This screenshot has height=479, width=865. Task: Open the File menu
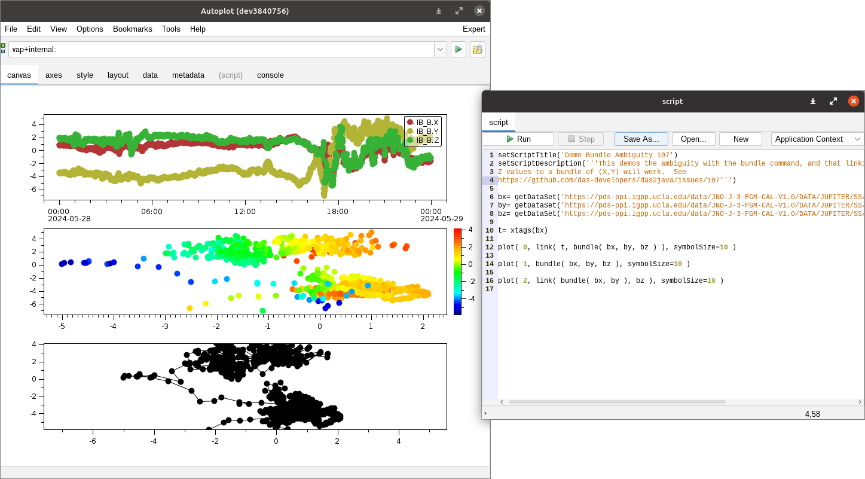click(11, 29)
